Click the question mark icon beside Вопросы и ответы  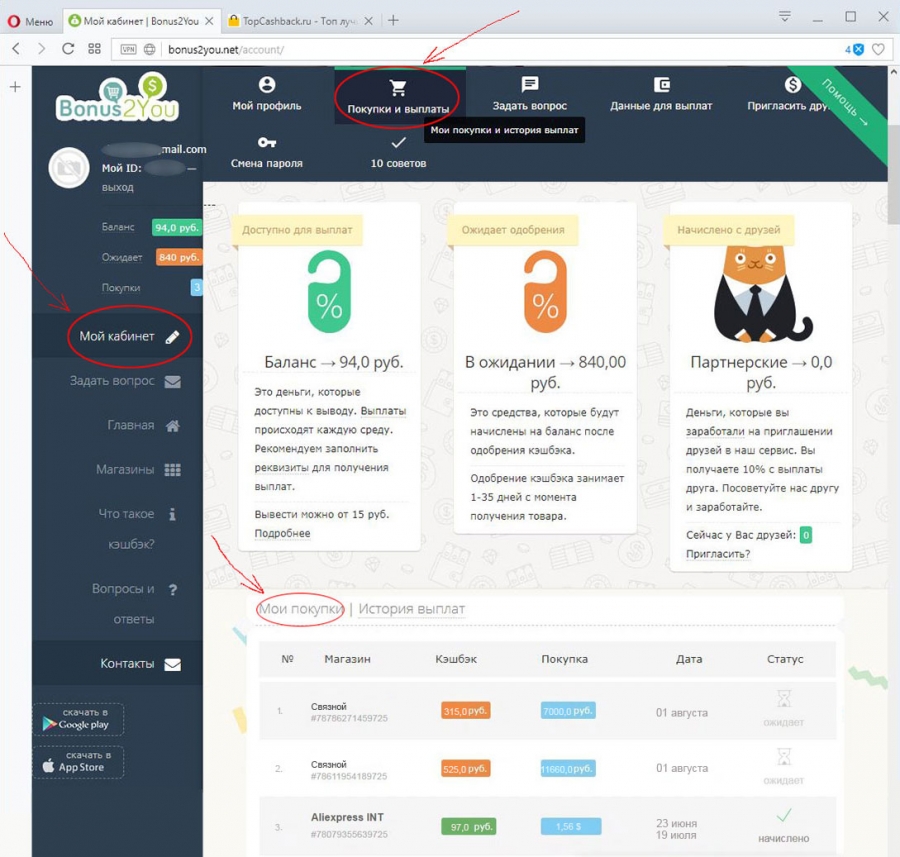[172, 590]
